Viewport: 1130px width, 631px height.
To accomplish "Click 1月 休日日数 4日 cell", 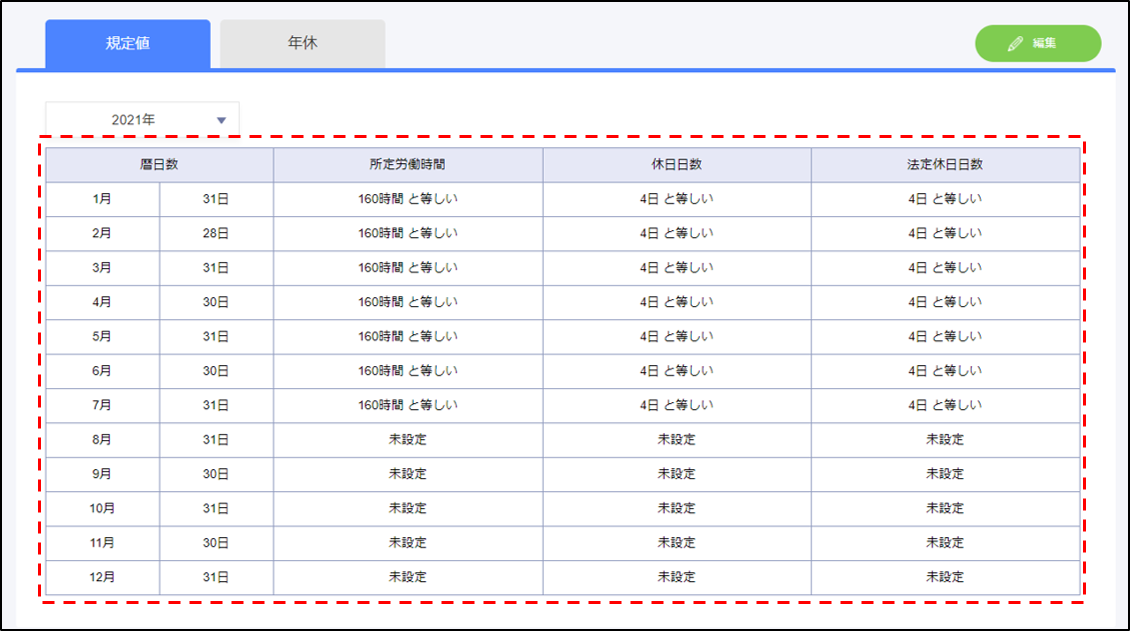I will (x=677, y=200).
